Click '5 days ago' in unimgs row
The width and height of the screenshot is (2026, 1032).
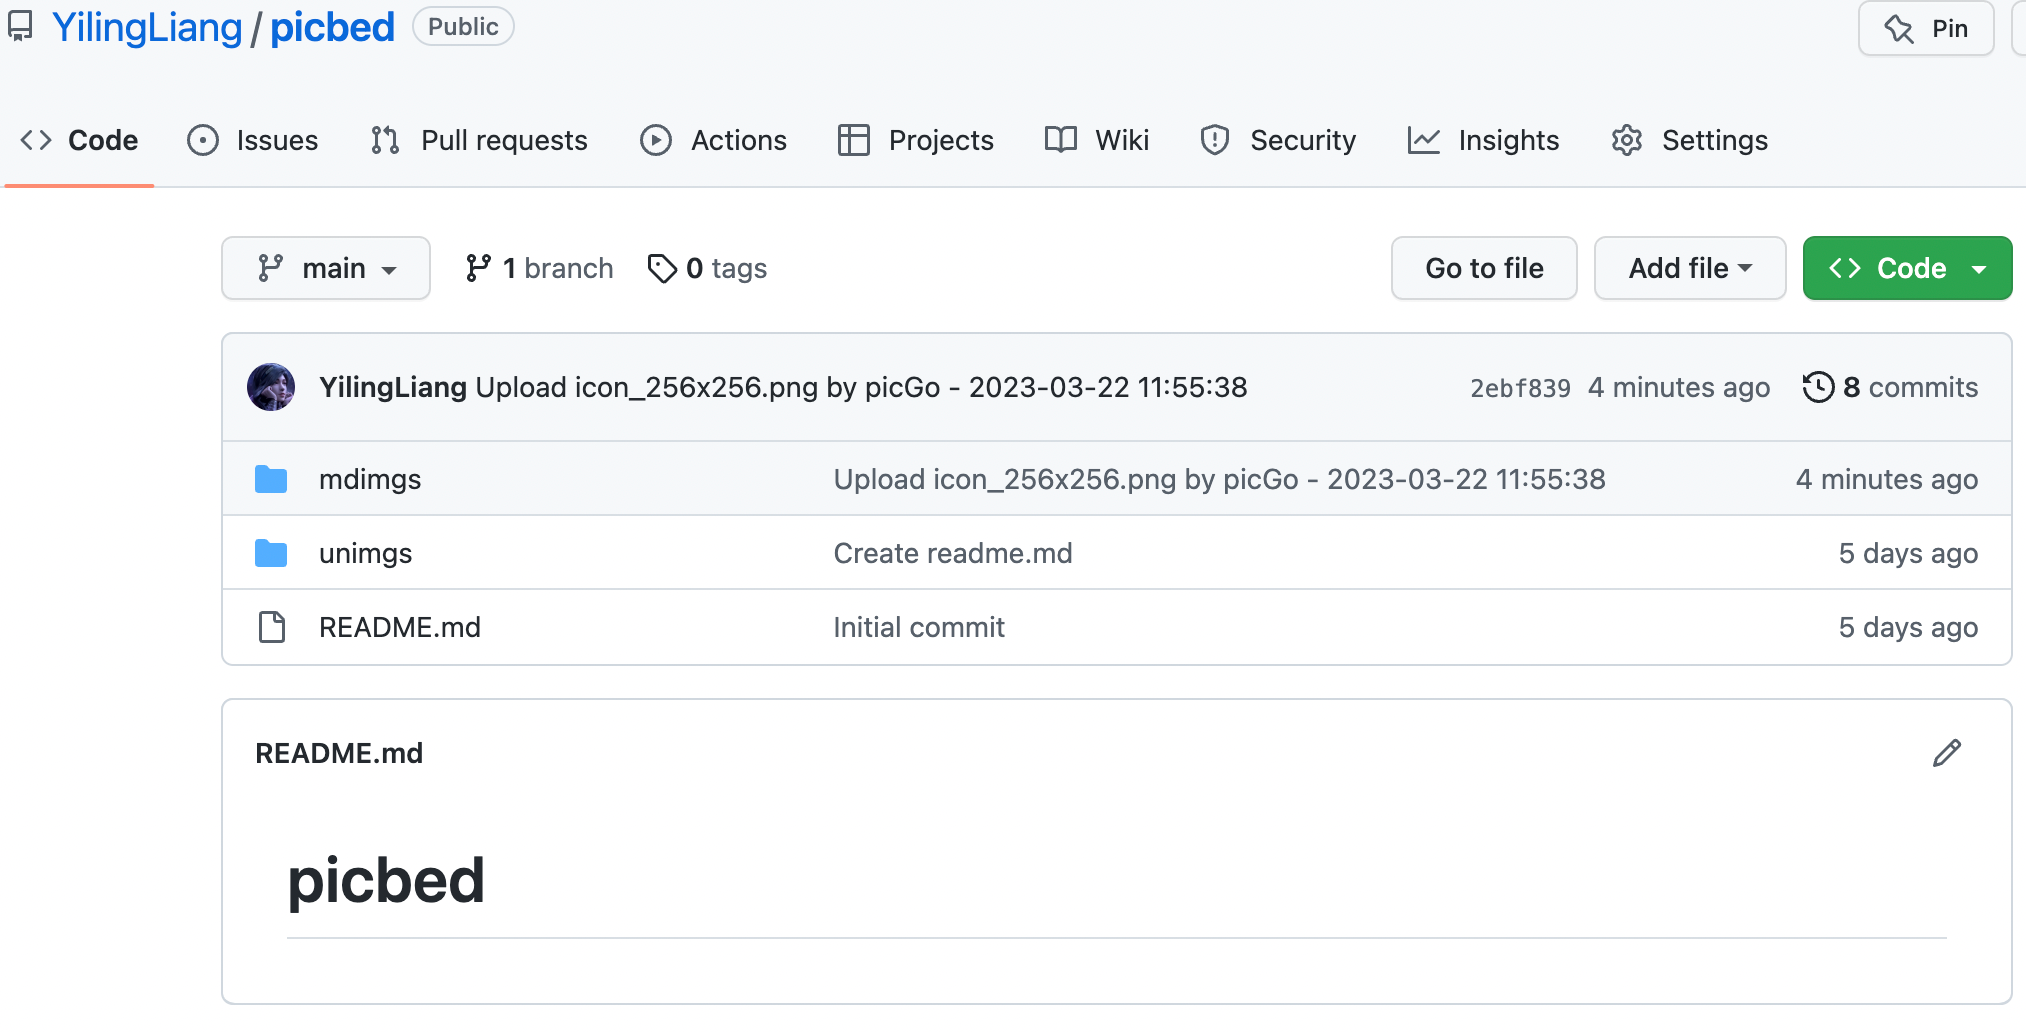pyautogui.click(x=1908, y=553)
